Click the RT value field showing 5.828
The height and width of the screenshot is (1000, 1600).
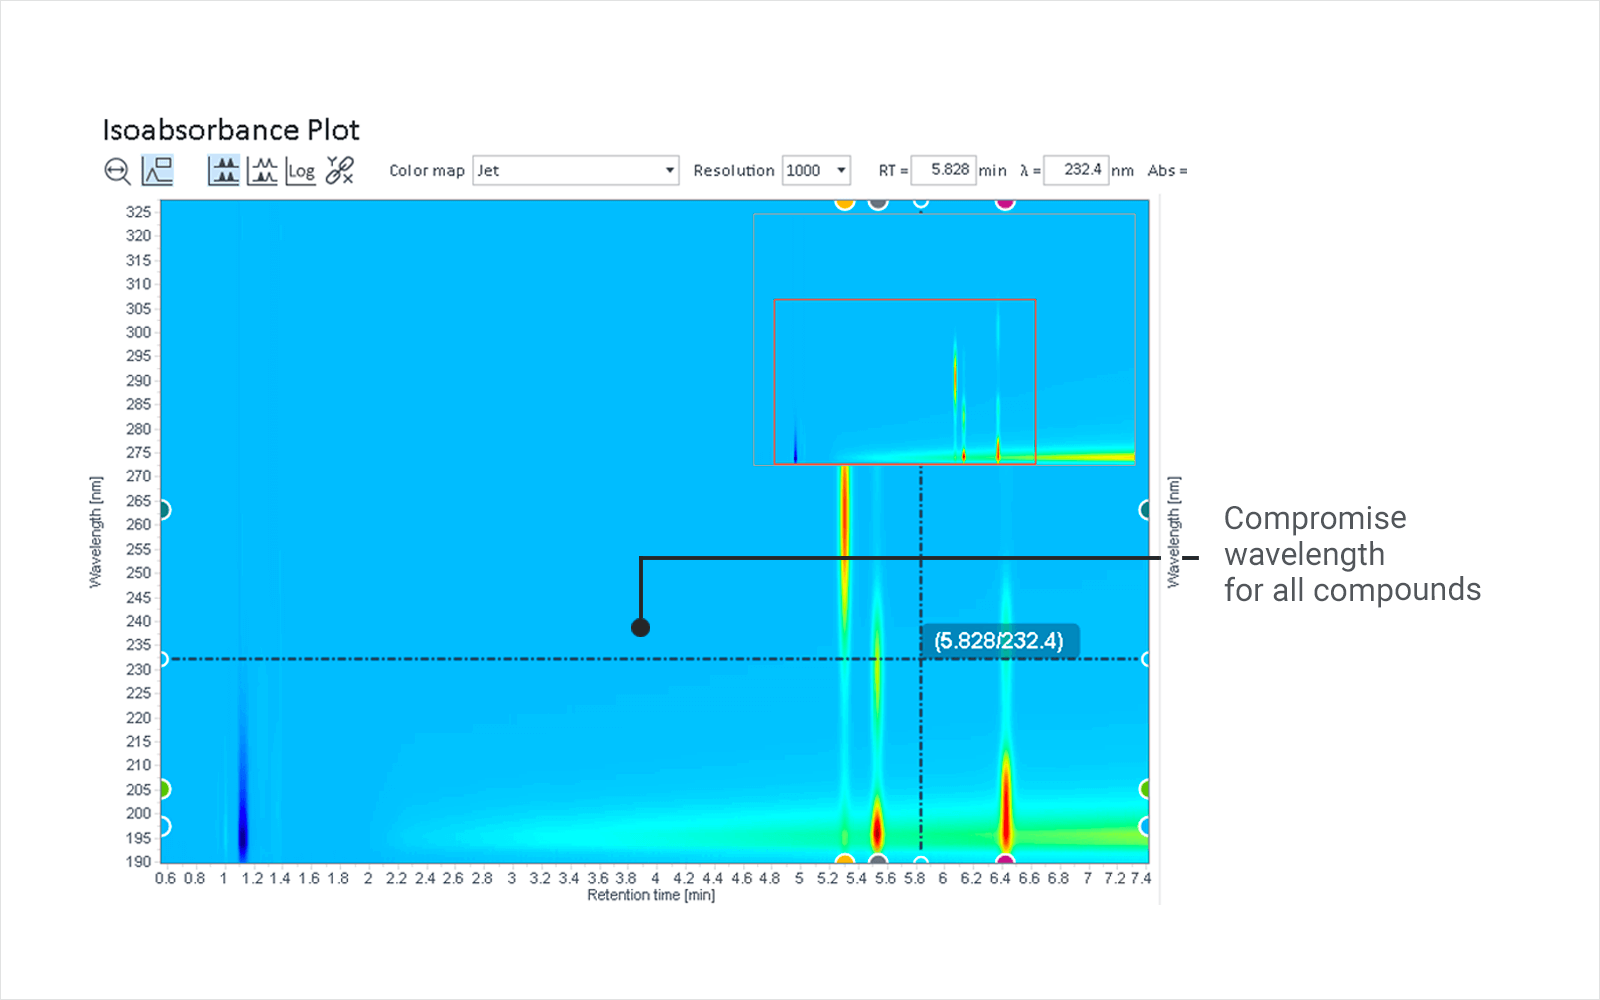[942, 171]
